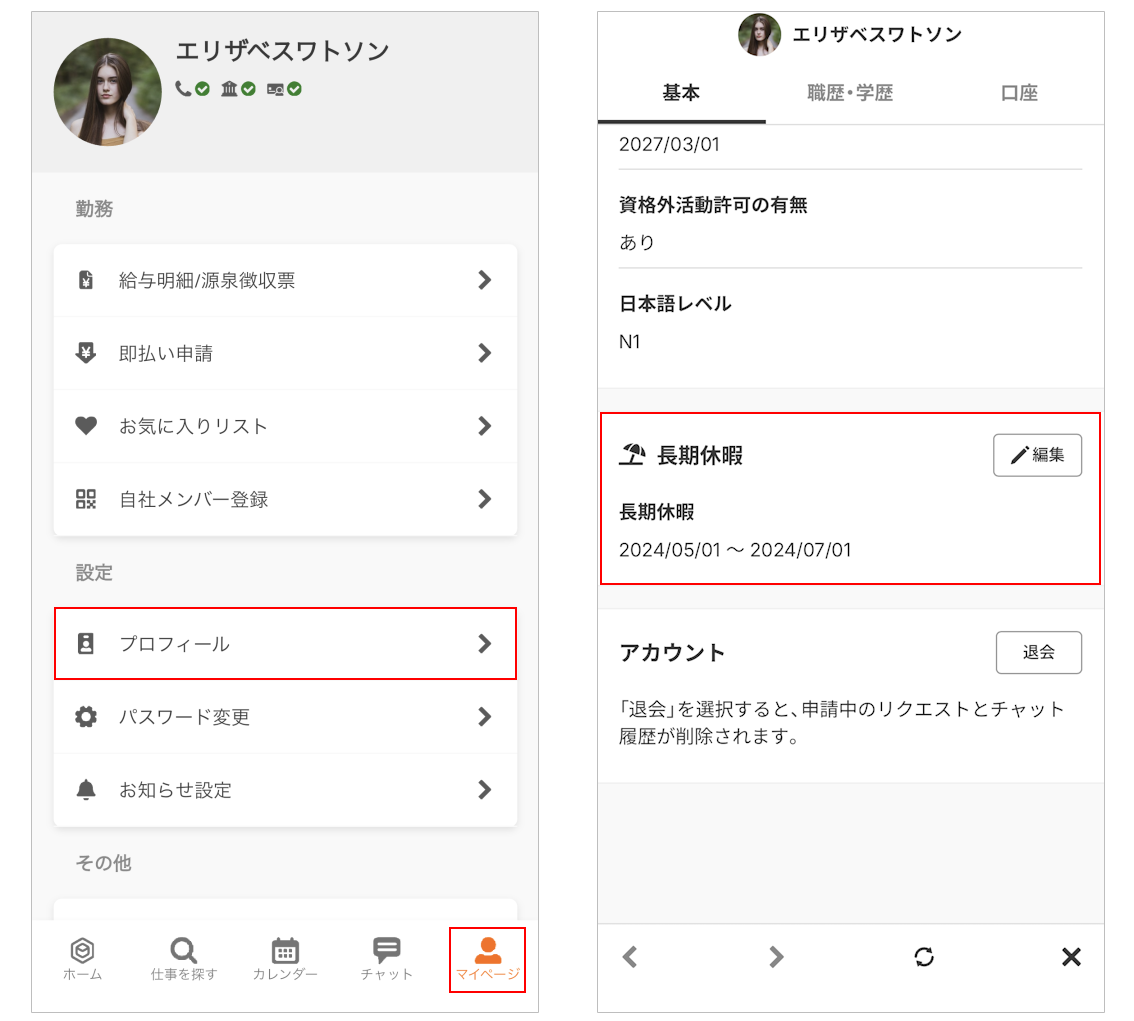
Task: Open the お知らせ設定 entry
Action: tap(285, 790)
